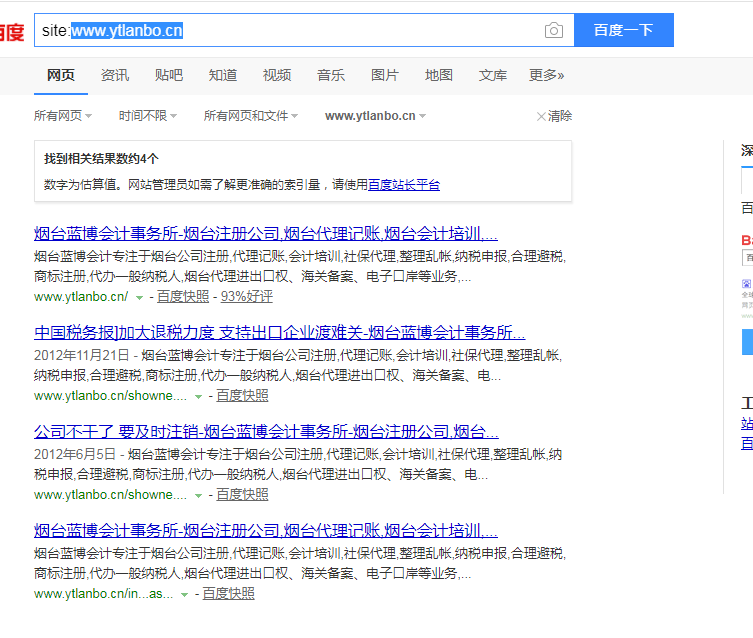Click the 93%好评 rating link
Screen dimensions: 753x638
coord(246,297)
